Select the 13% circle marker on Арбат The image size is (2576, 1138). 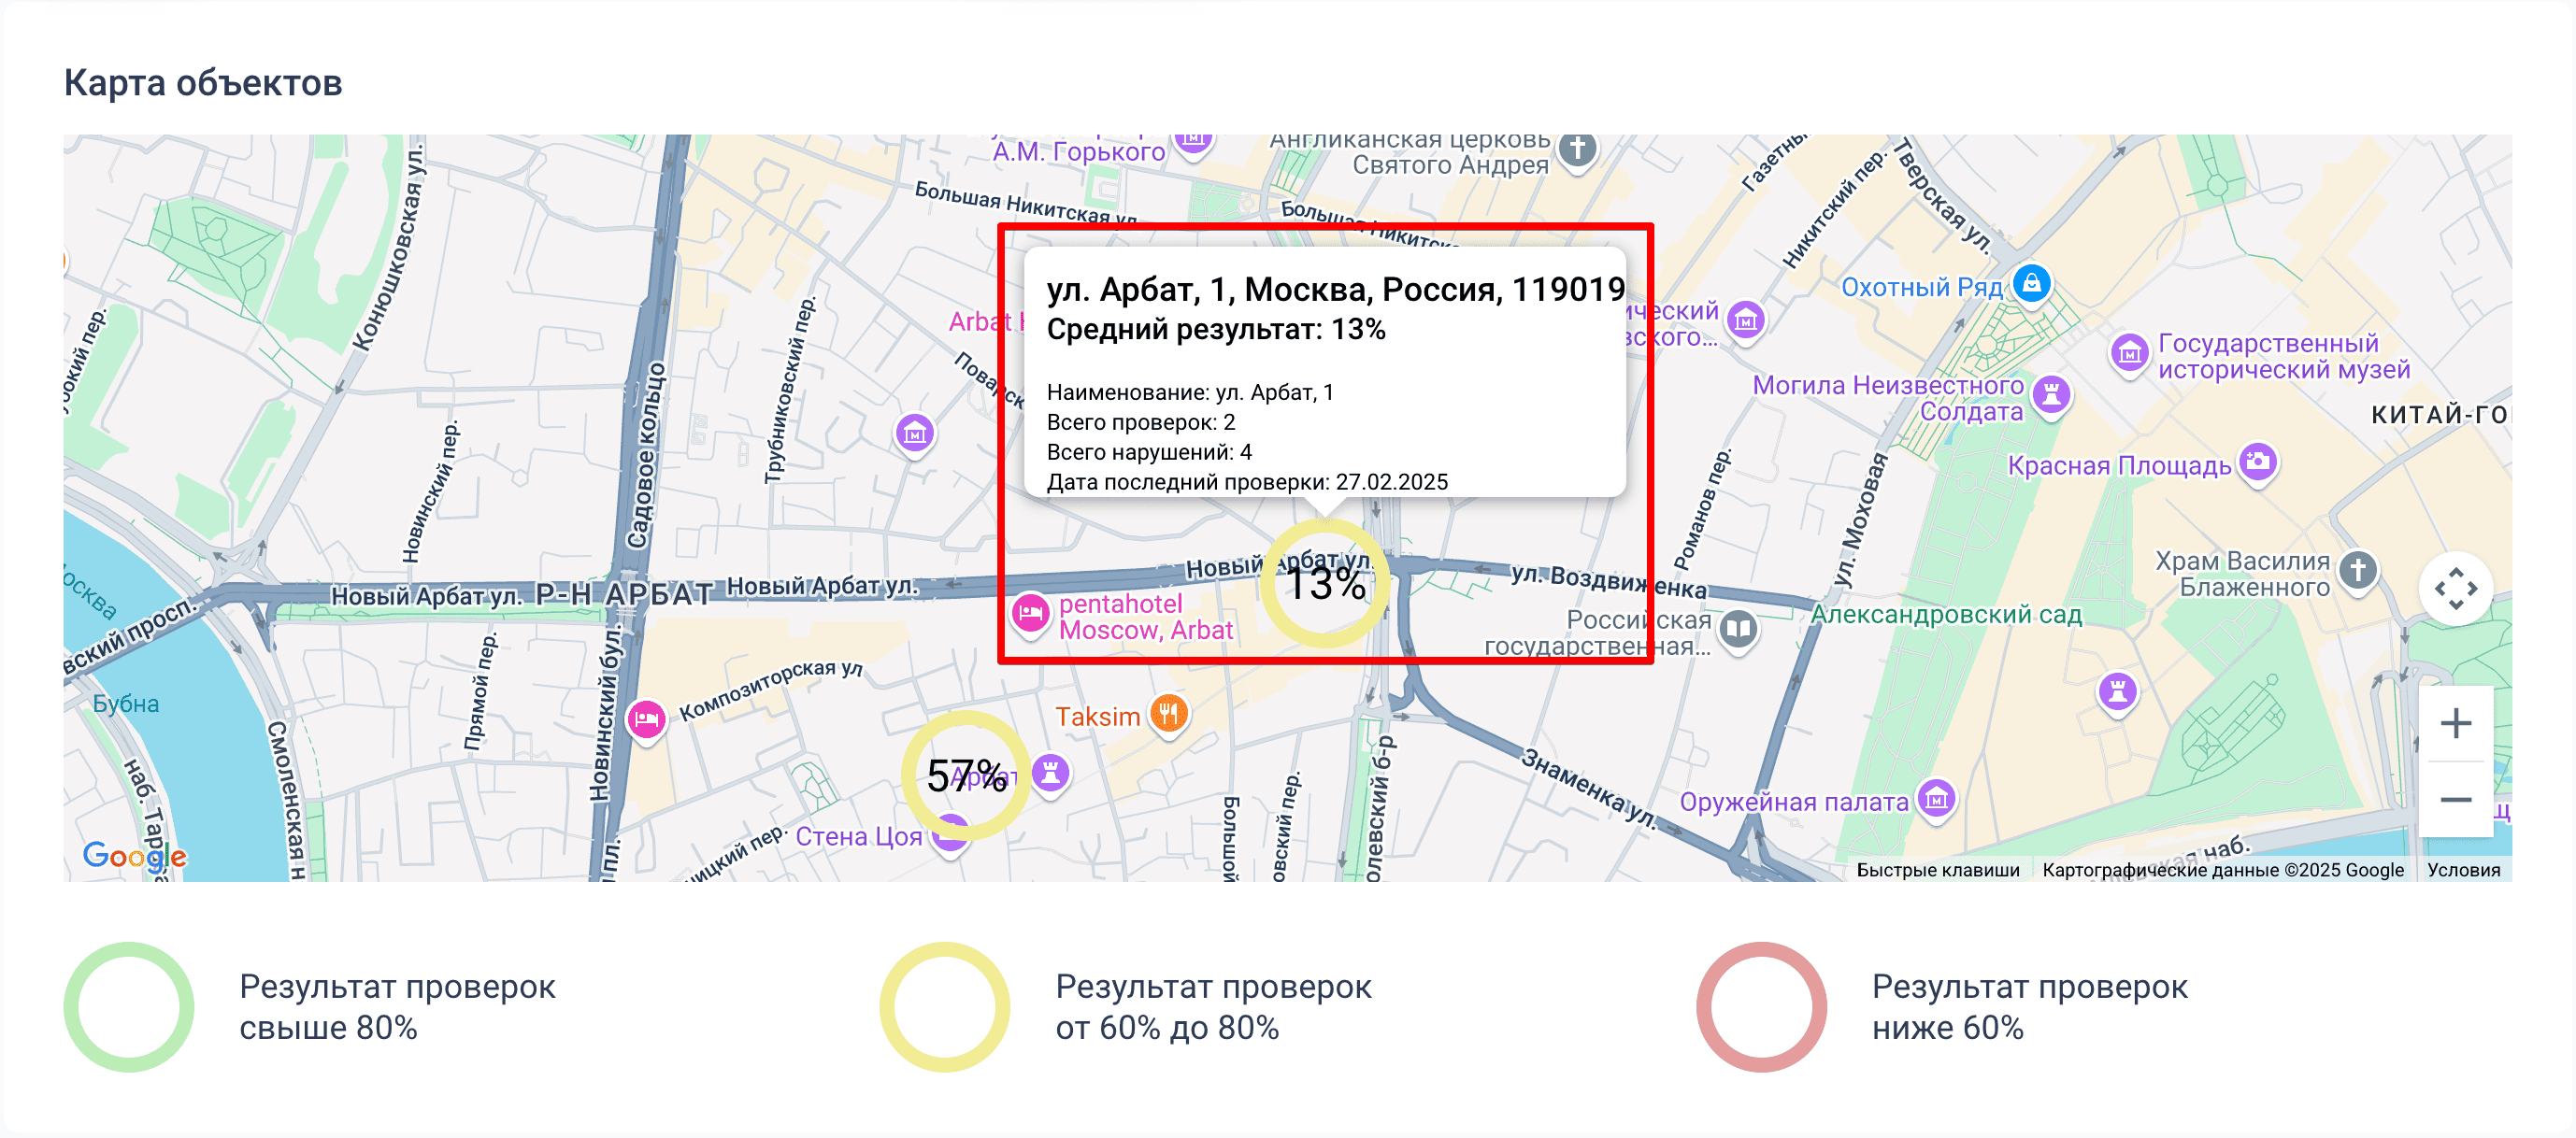point(1324,583)
